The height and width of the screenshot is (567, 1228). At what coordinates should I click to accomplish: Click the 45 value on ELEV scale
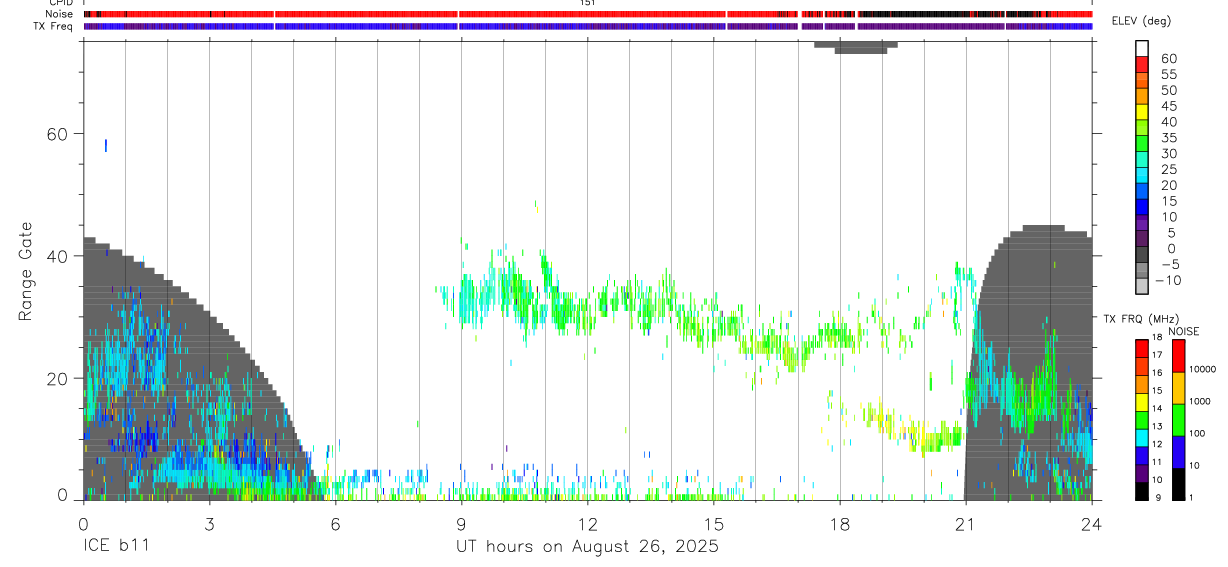pyautogui.click(x=1168, y=106)
